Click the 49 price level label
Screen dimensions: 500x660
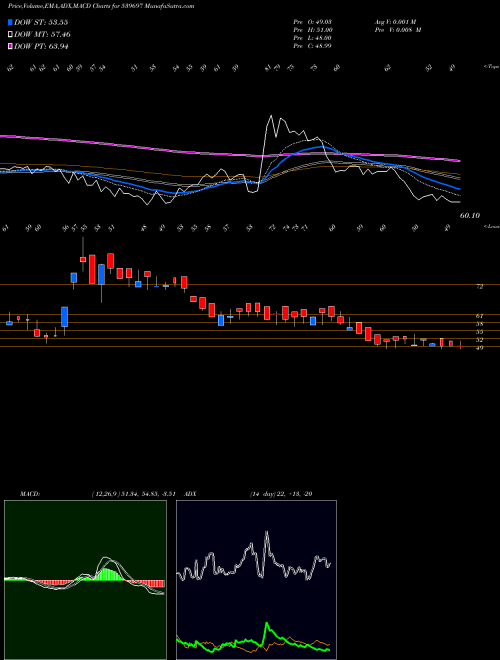[x=480, y=348]
